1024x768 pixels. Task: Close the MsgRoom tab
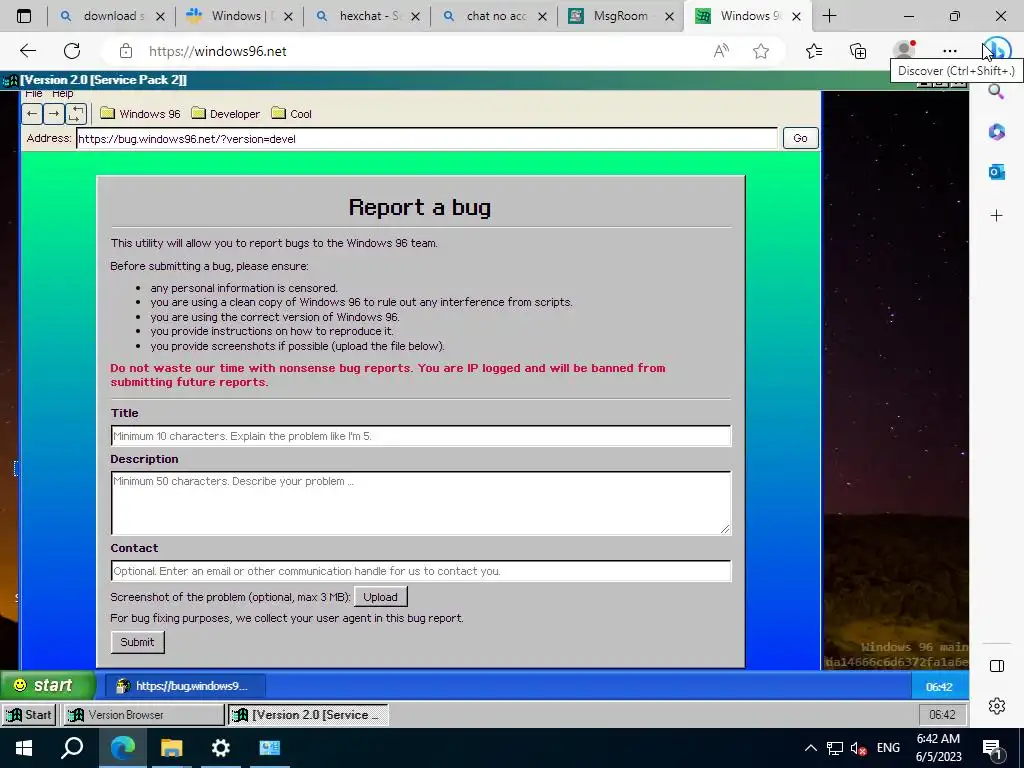669,17
